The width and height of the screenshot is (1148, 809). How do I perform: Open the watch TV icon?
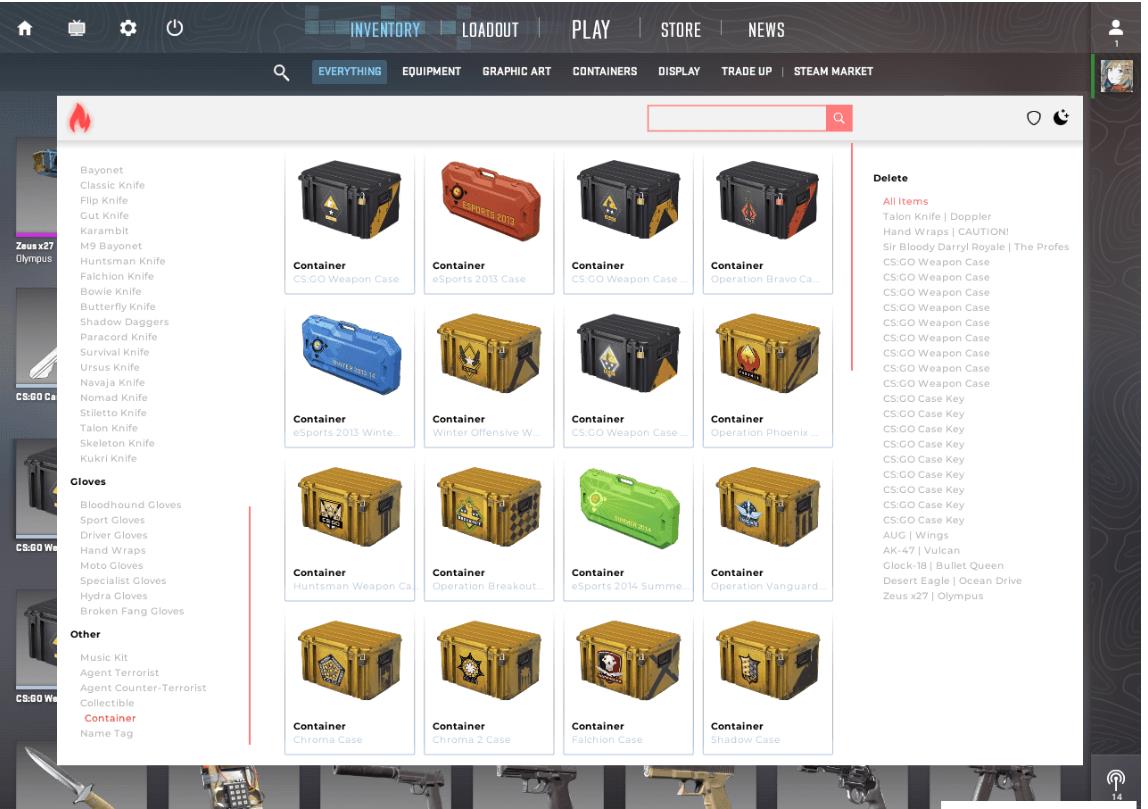[76, 29]
